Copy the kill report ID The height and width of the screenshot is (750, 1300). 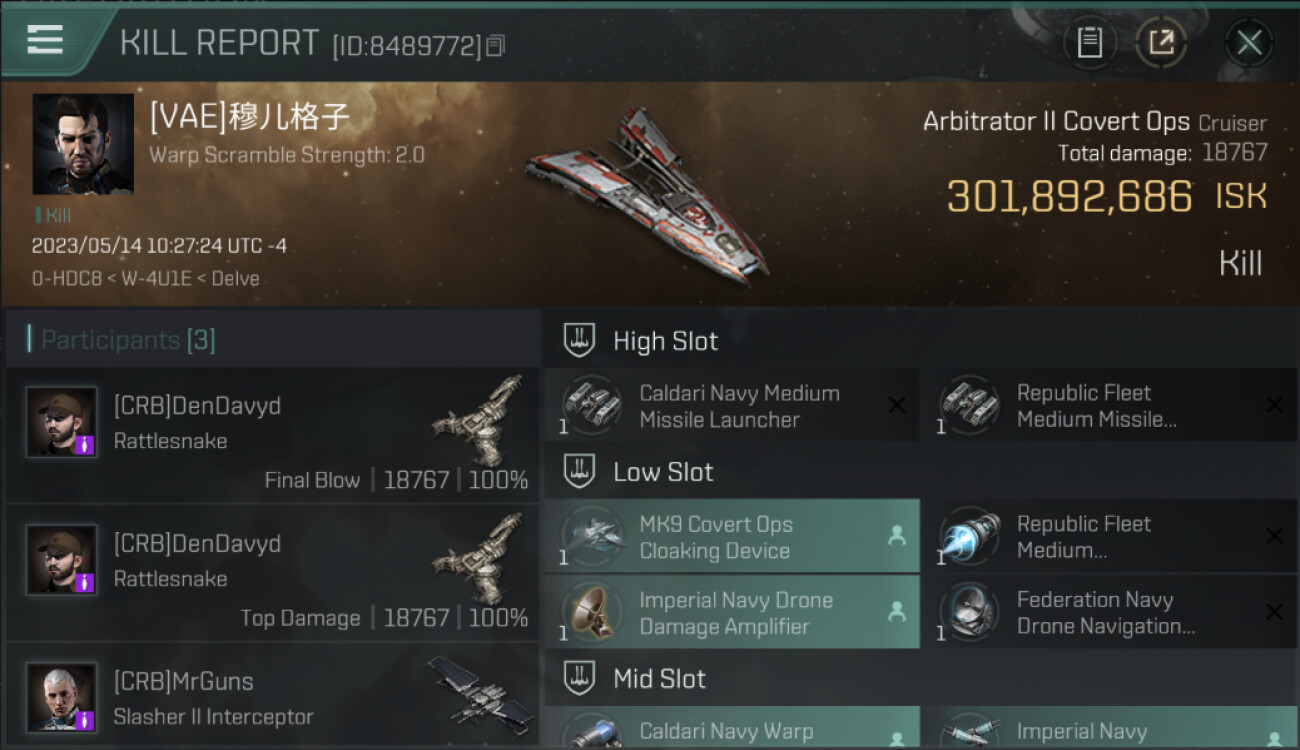coord(497,46)
